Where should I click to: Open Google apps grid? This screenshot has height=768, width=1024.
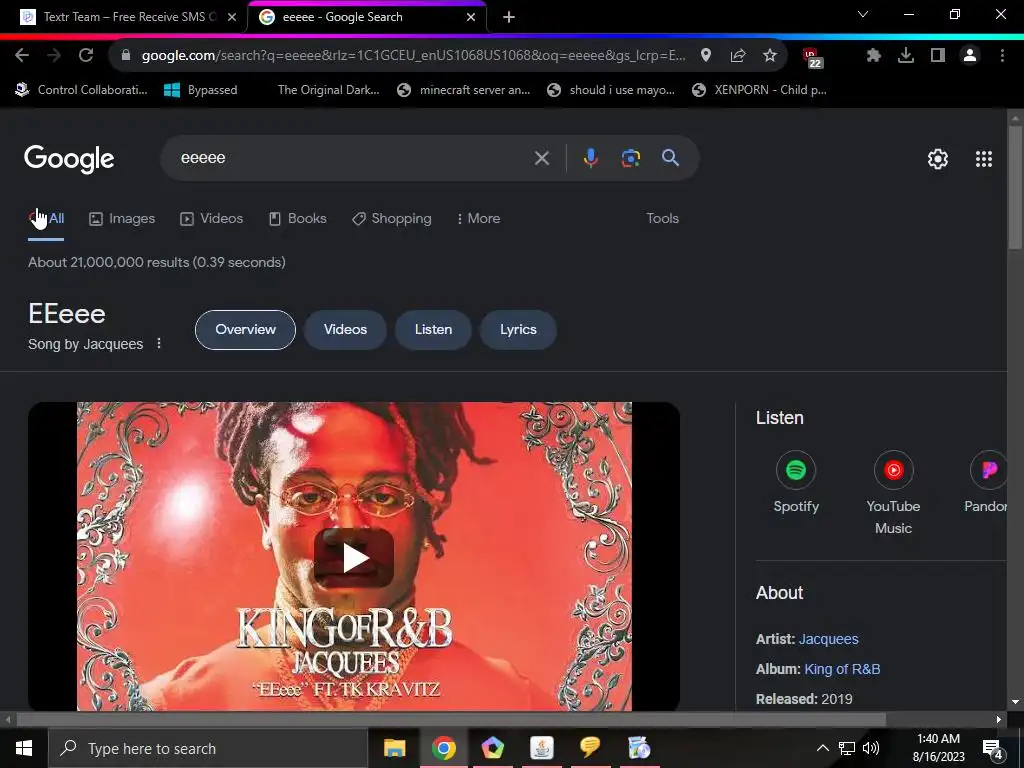[x=984, y=159]
